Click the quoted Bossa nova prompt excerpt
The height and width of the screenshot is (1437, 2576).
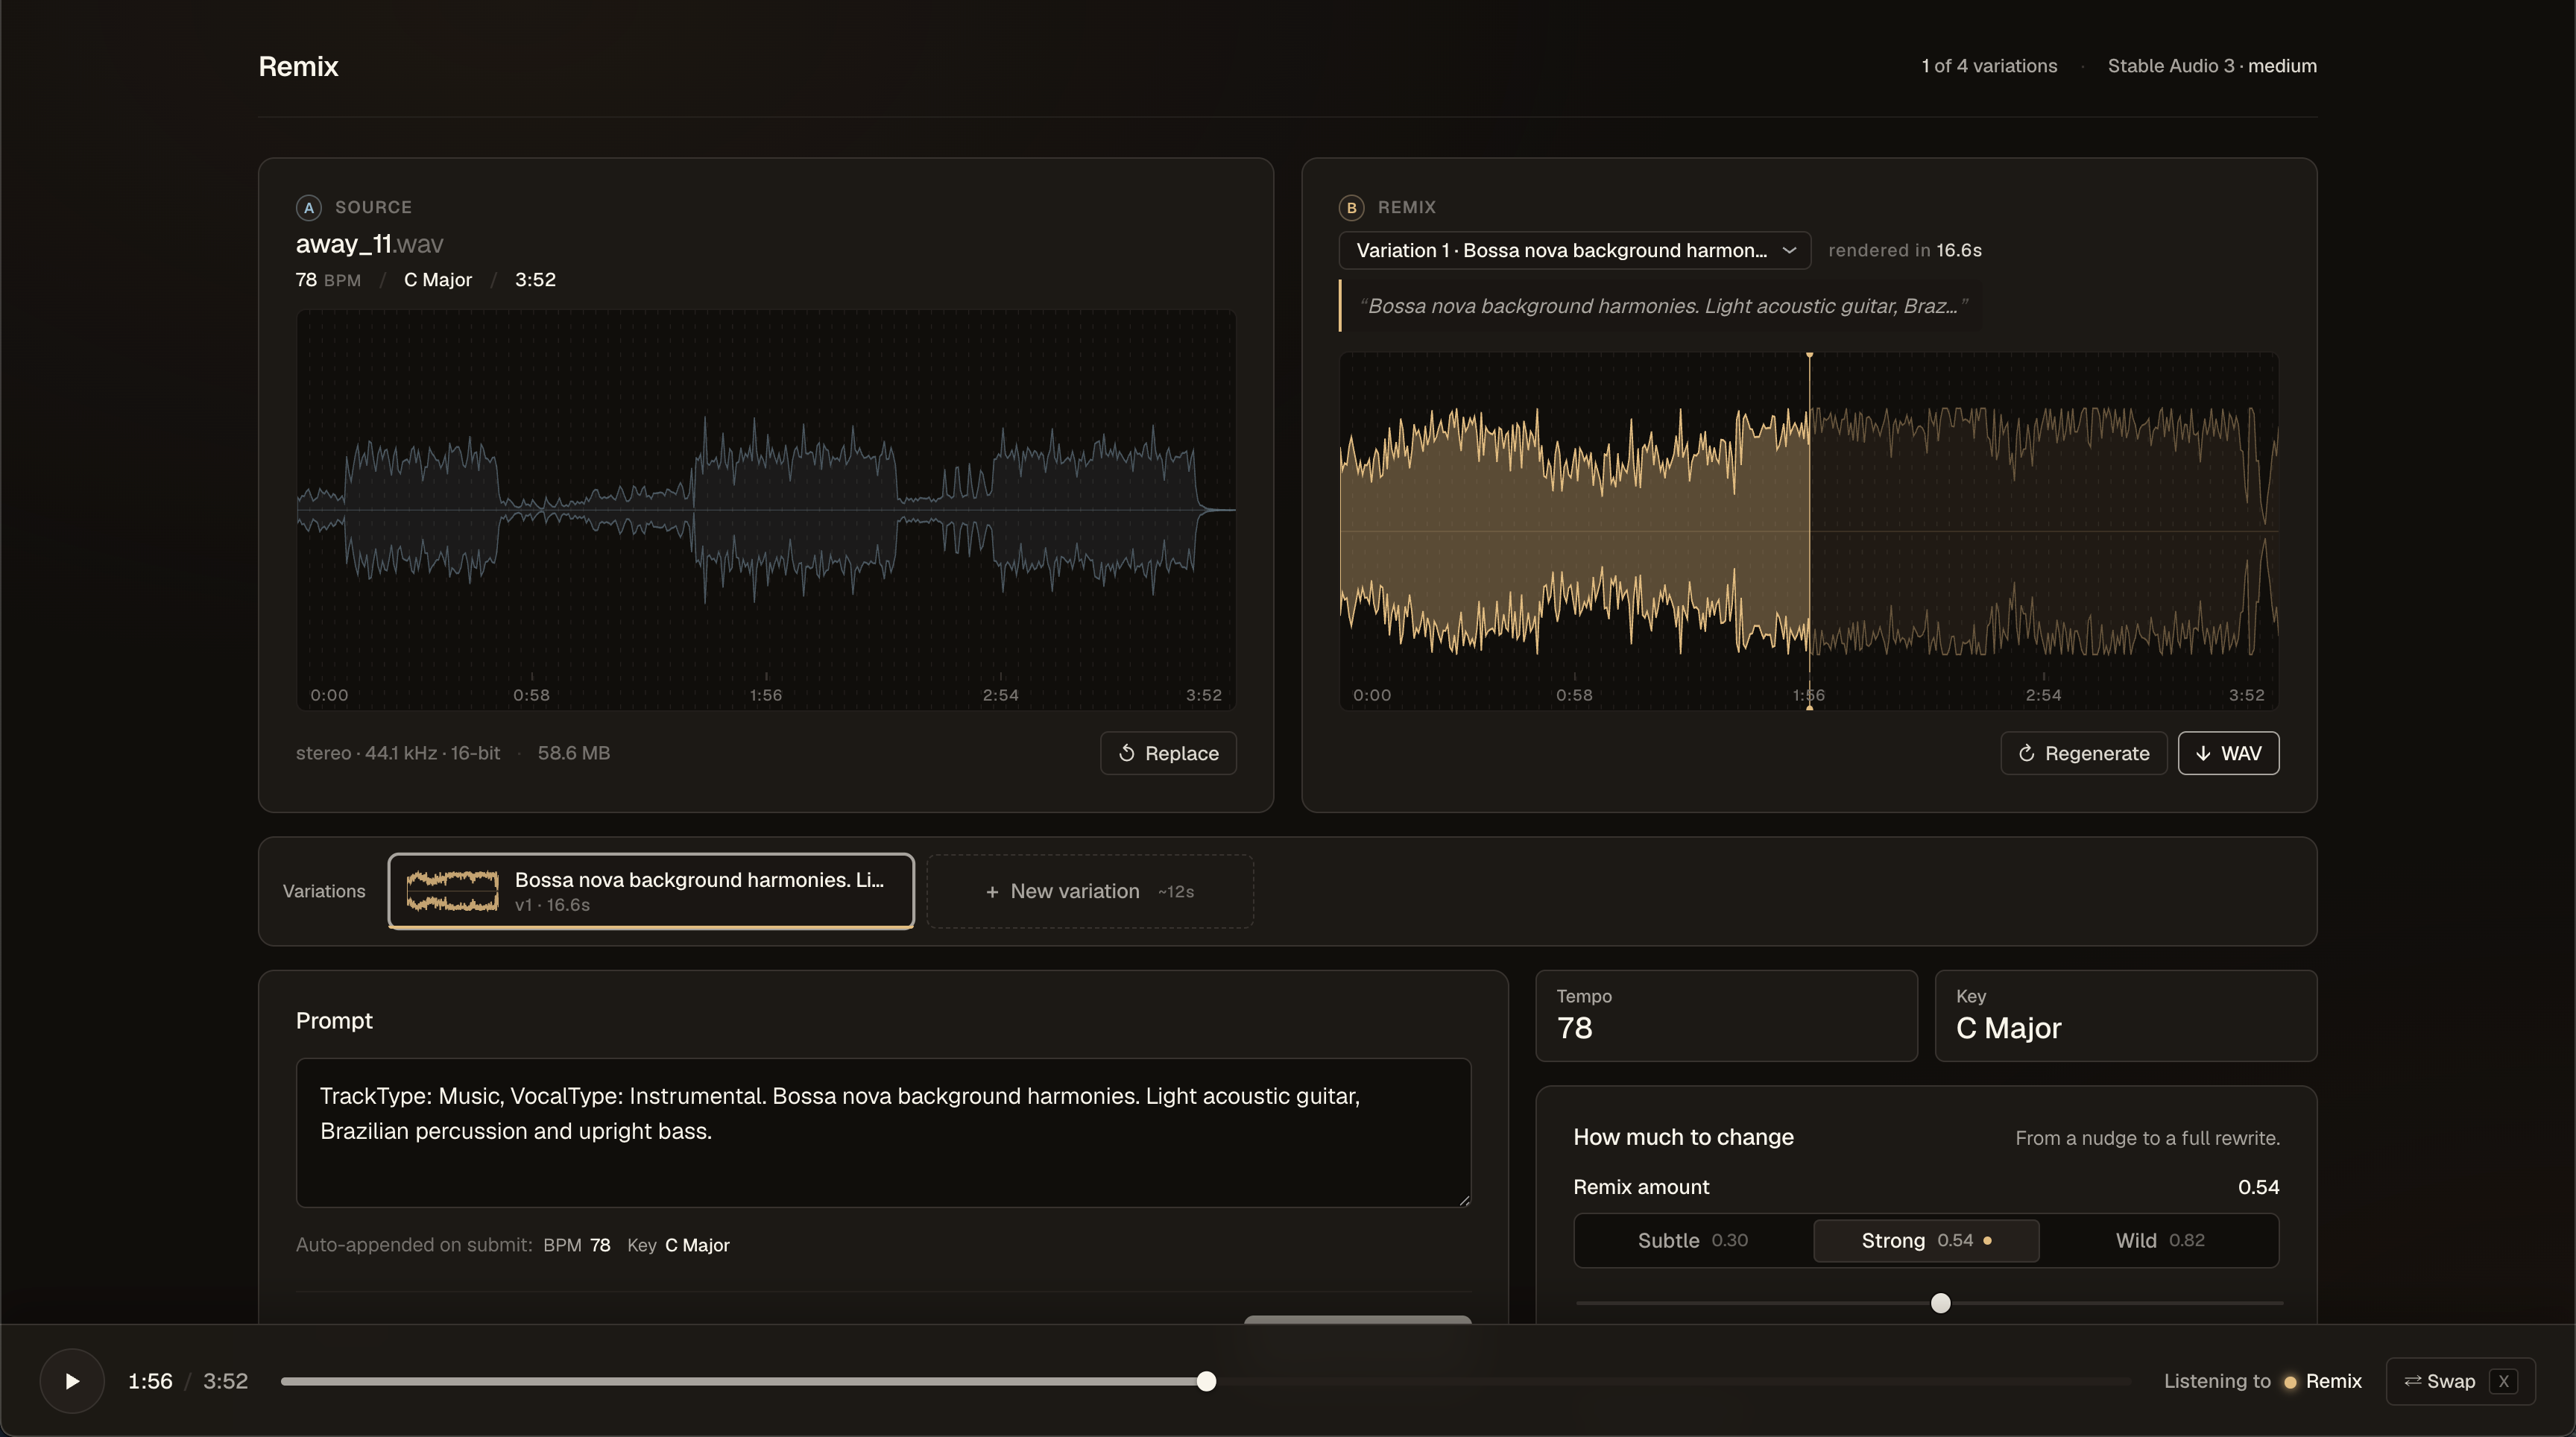click(1663, 306)
